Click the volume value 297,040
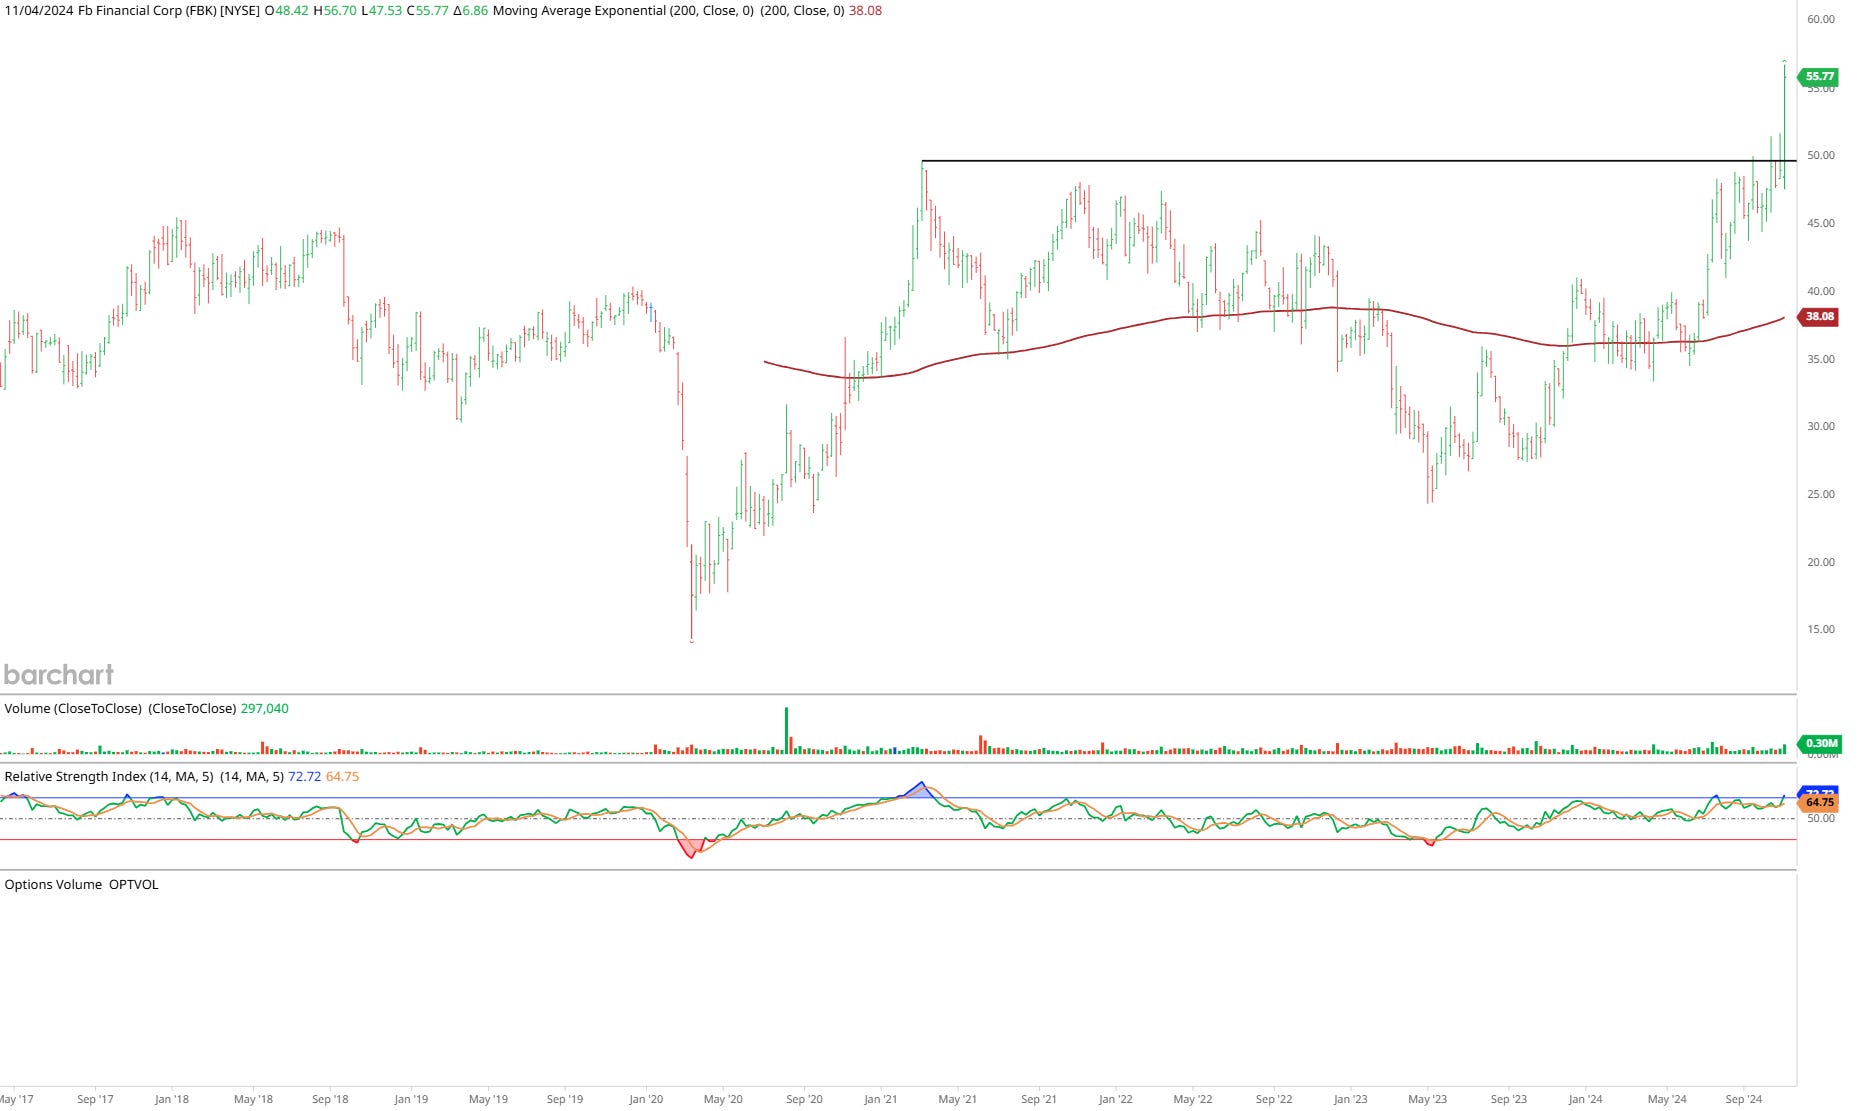This screenshot has height=1111, width=1859. pyautogui.click(x=264, y=708)
